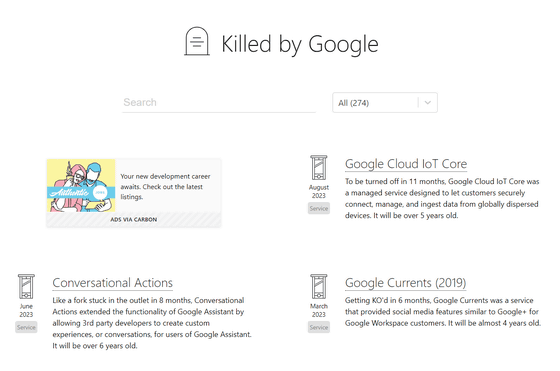Click the ADS VIA CARBON link
Screen dimensions: 560x371
(x=134, y=220)
